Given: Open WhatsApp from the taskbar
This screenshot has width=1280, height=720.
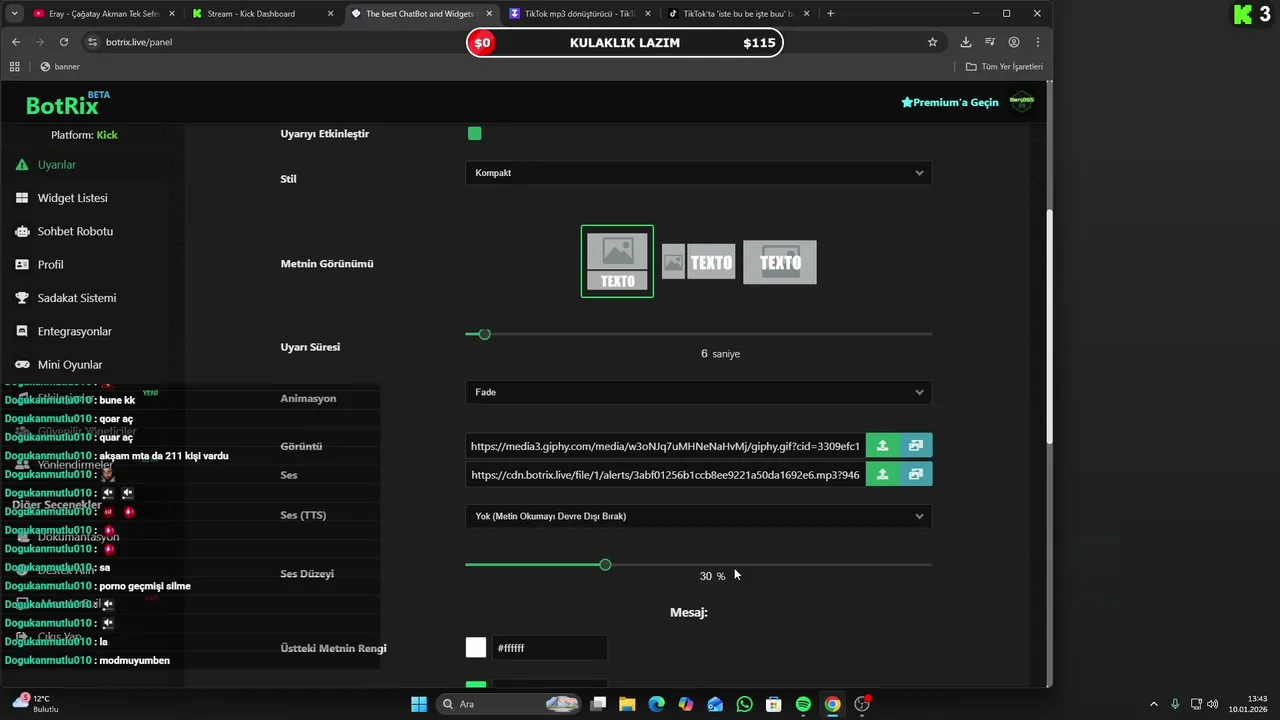Looking at the screenshot, I should pos(744,704).
